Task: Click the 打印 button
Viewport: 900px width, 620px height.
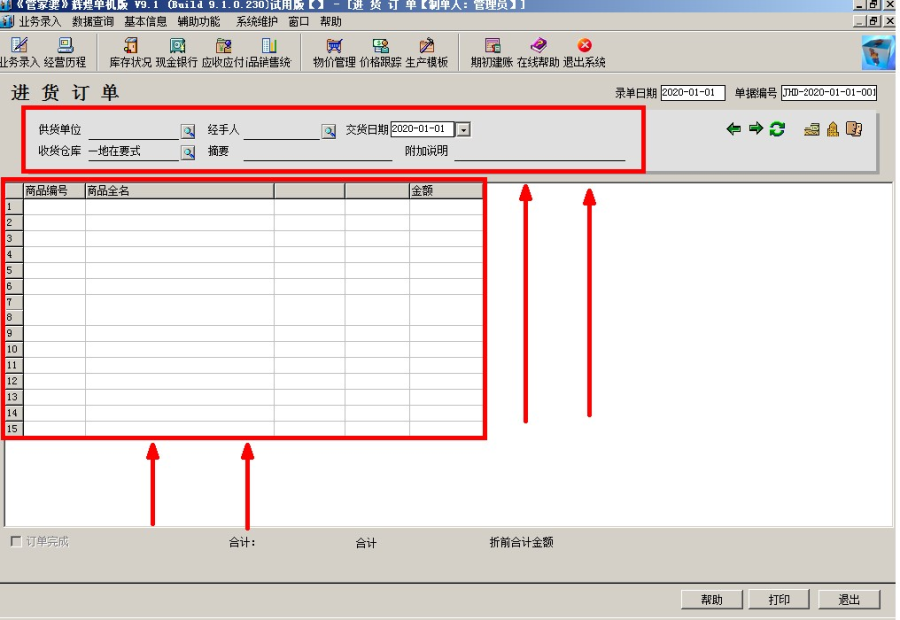Action: pos(779,600)
